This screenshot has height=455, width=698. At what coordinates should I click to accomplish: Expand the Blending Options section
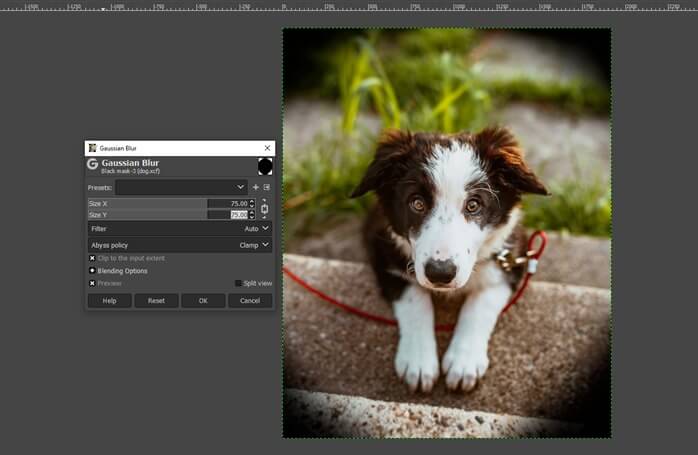click(92, 270)
